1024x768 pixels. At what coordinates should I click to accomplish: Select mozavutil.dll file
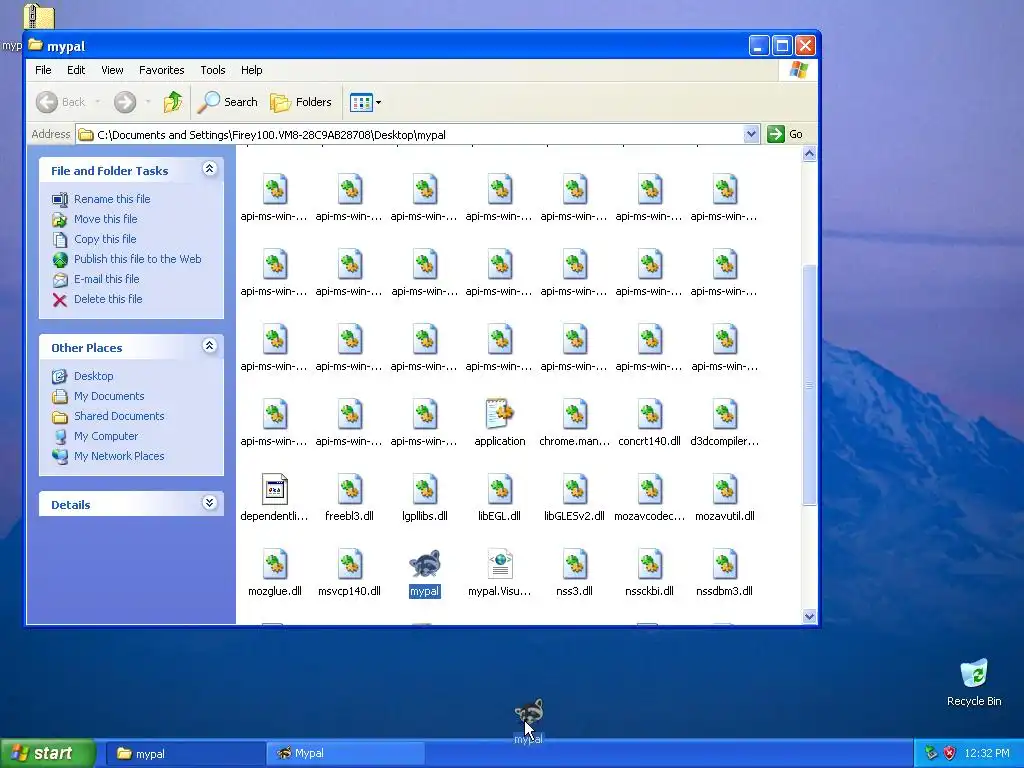coord(724,497)
